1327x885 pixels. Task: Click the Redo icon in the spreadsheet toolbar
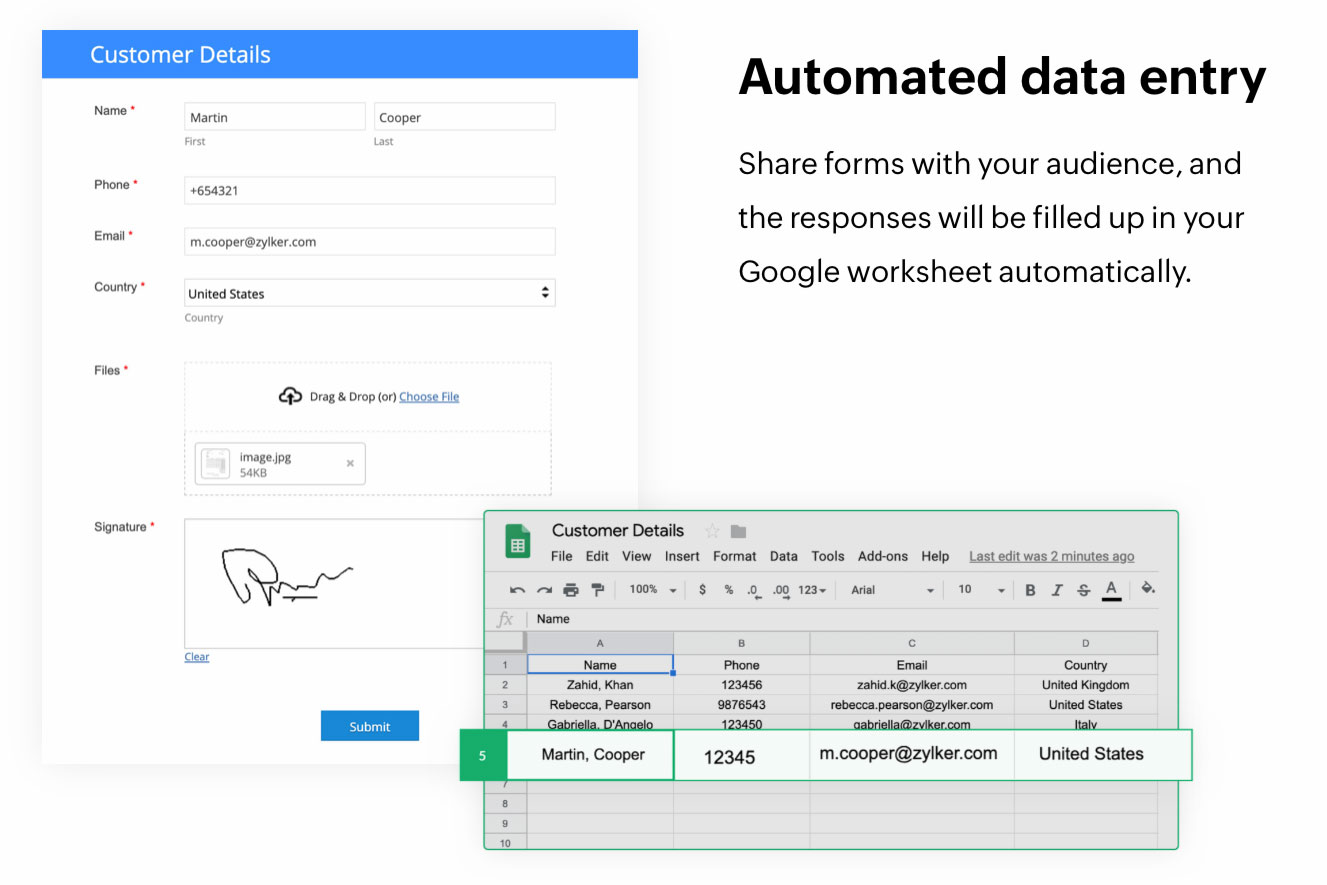point(543,589)
